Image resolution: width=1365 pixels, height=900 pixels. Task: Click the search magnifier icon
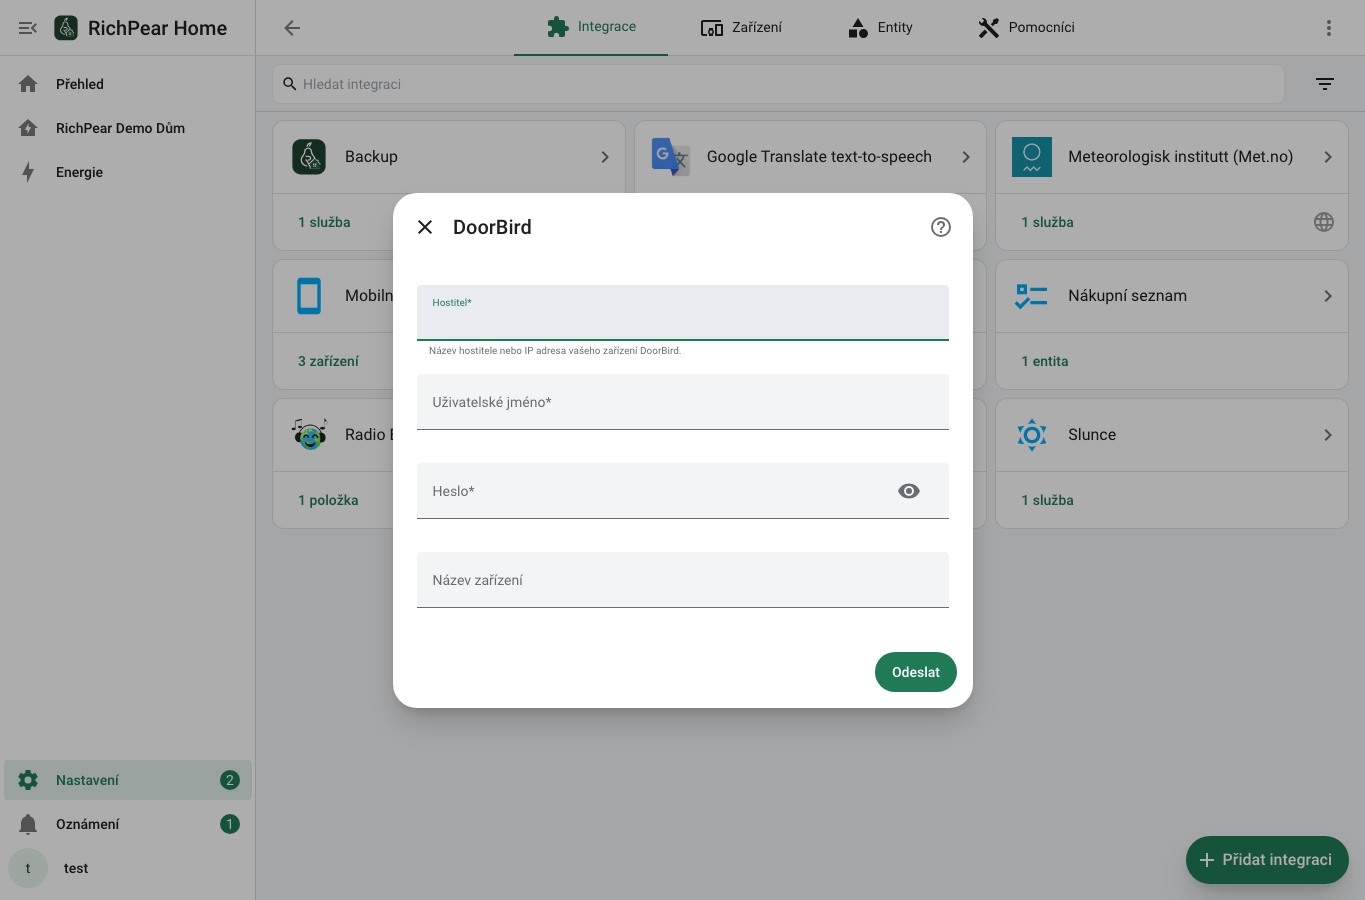(x=290, y=84)
